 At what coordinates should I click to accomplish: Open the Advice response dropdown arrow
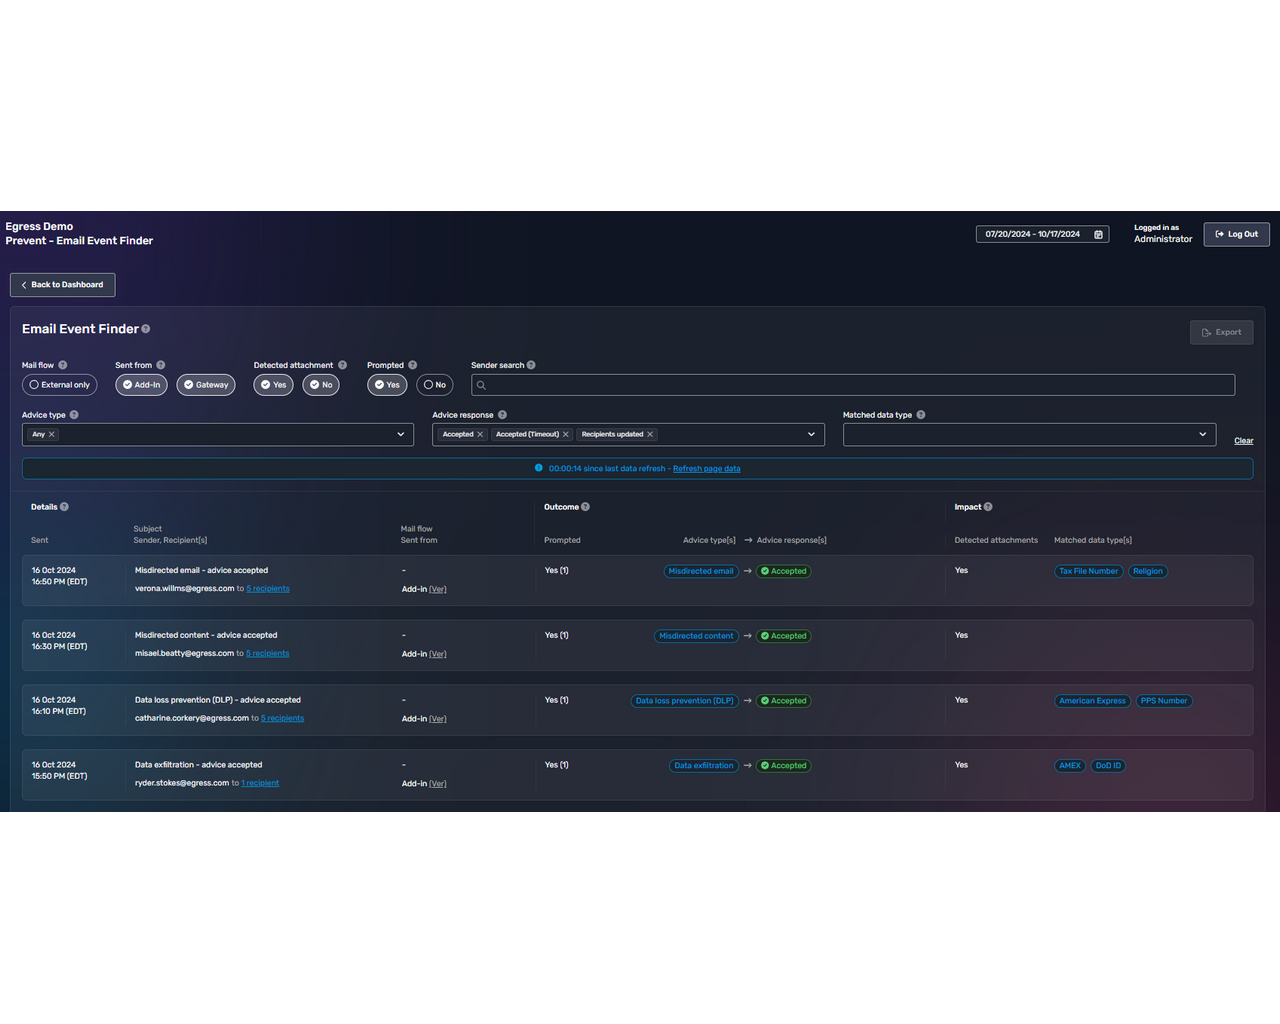click(x=811, y=435)
